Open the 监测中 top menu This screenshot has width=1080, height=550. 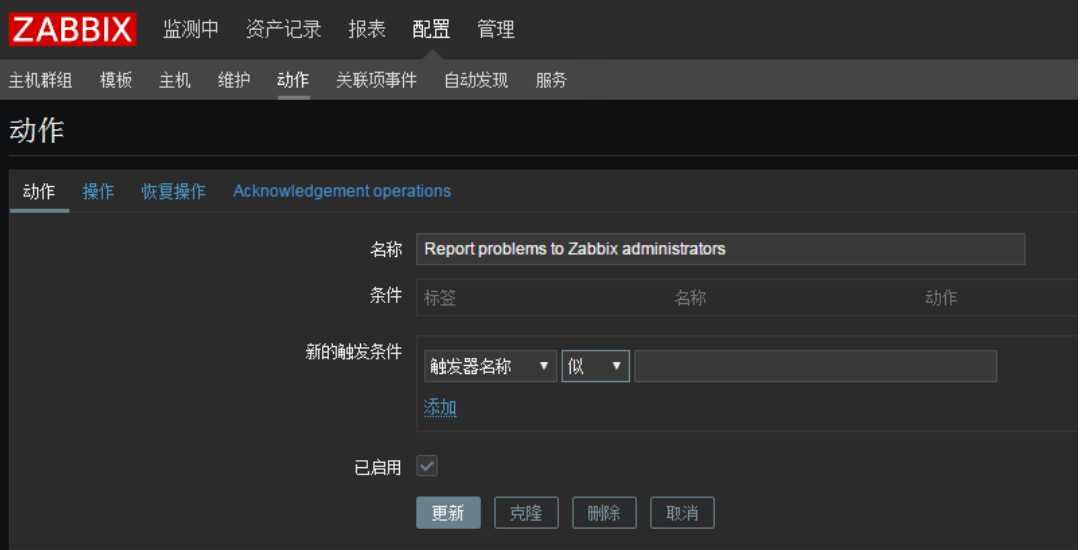[x=191, y=29]
